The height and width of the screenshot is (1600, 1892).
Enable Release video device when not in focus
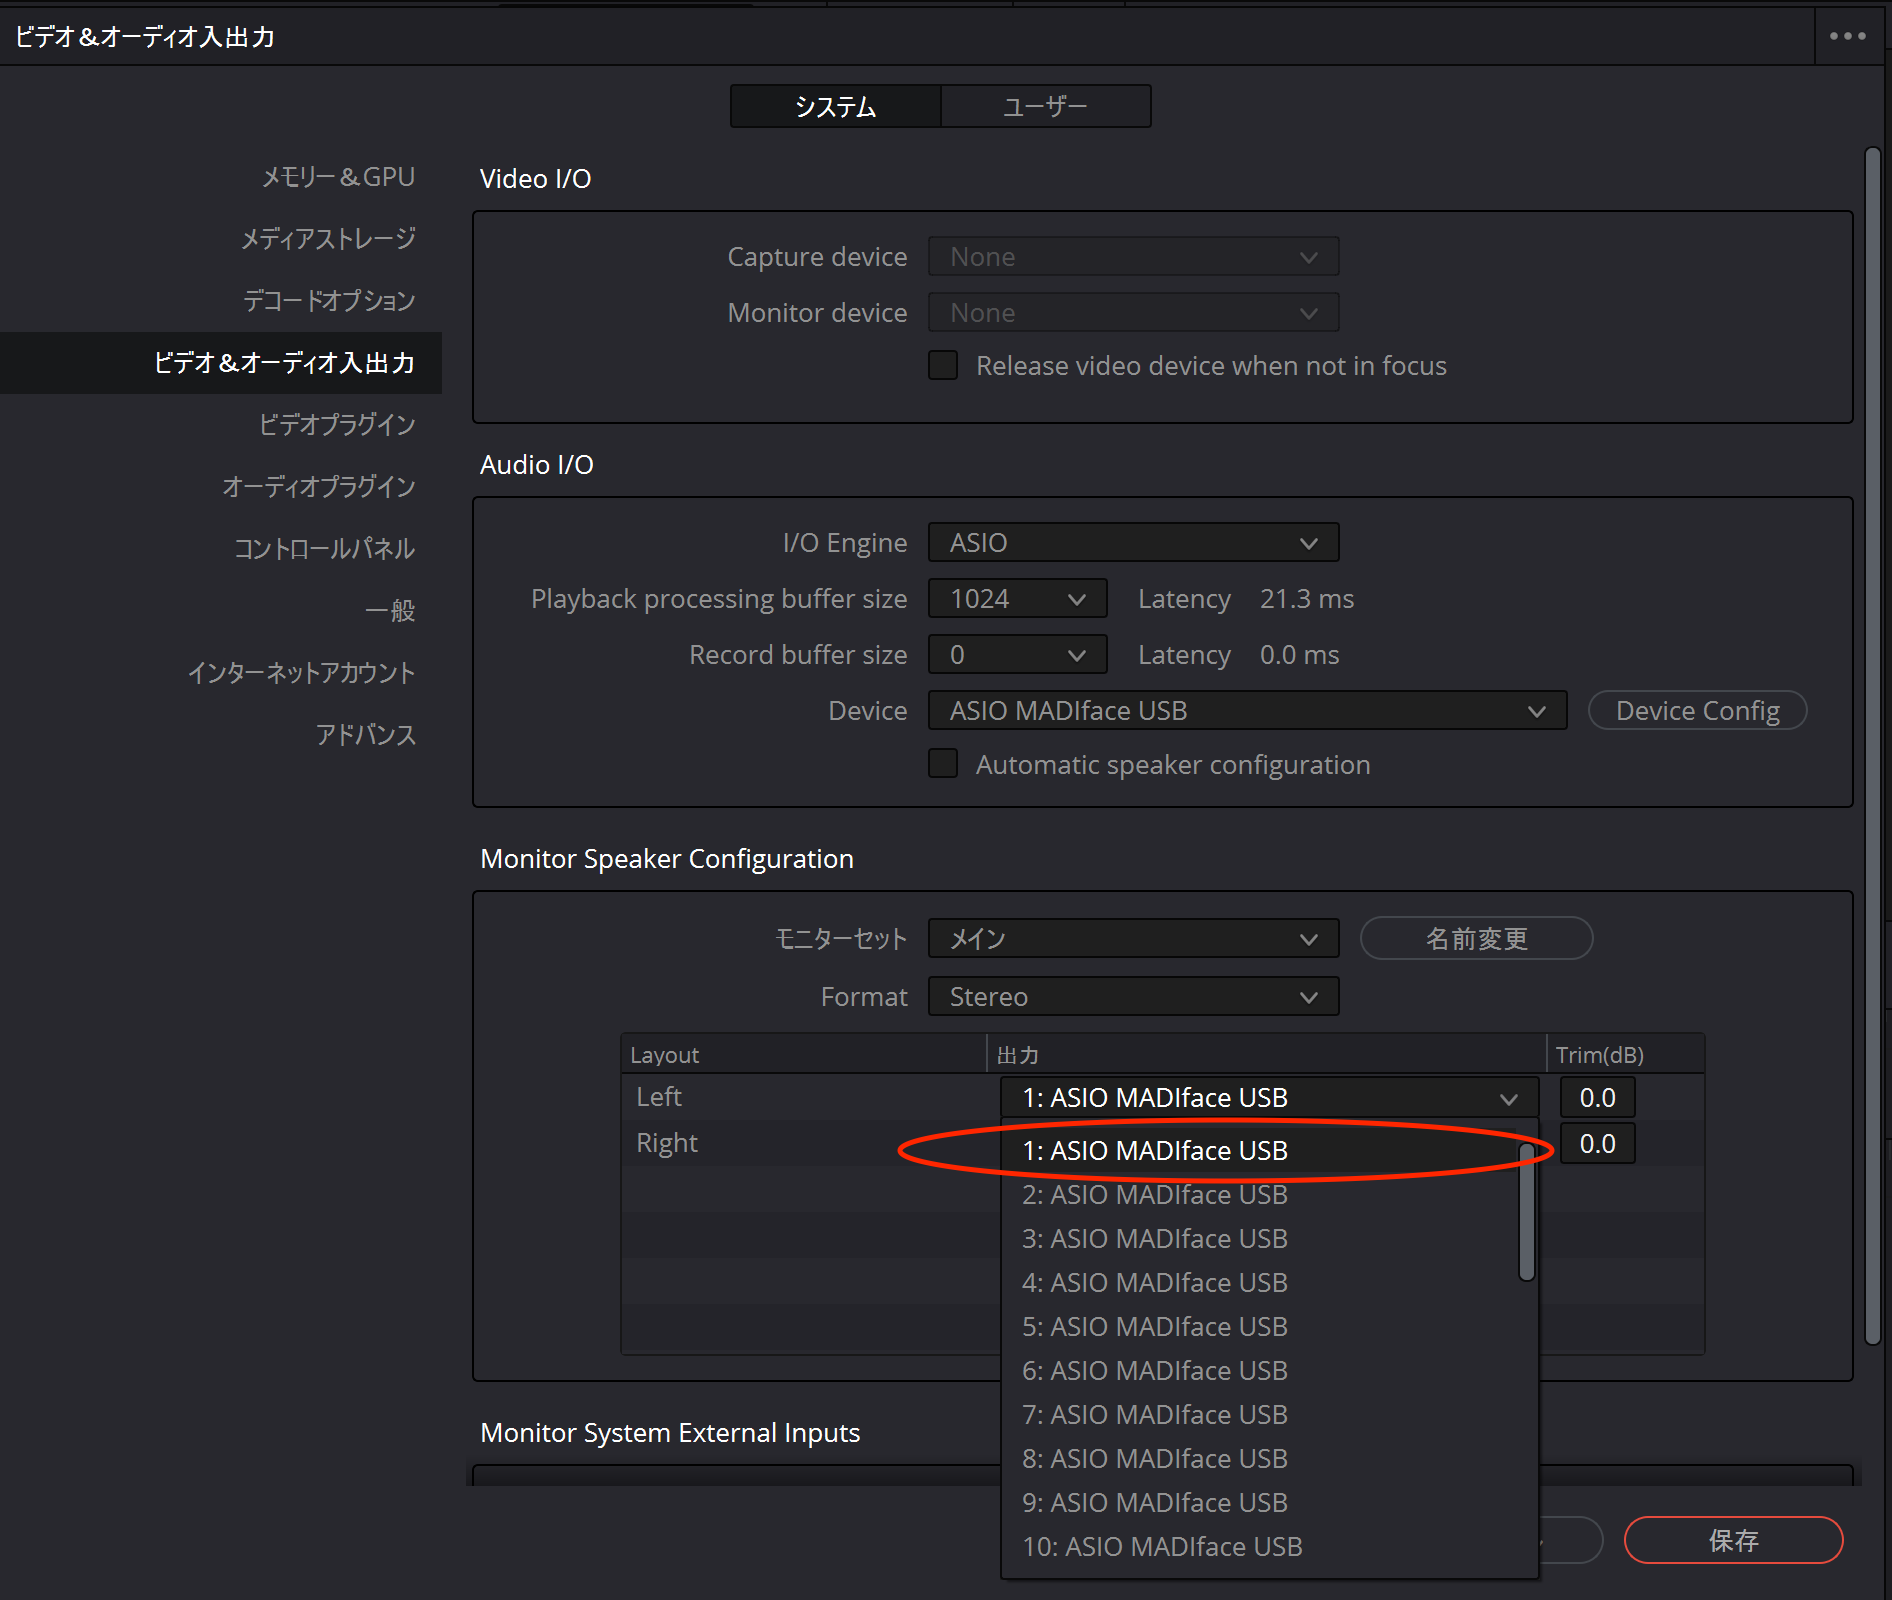coord(943,365)
